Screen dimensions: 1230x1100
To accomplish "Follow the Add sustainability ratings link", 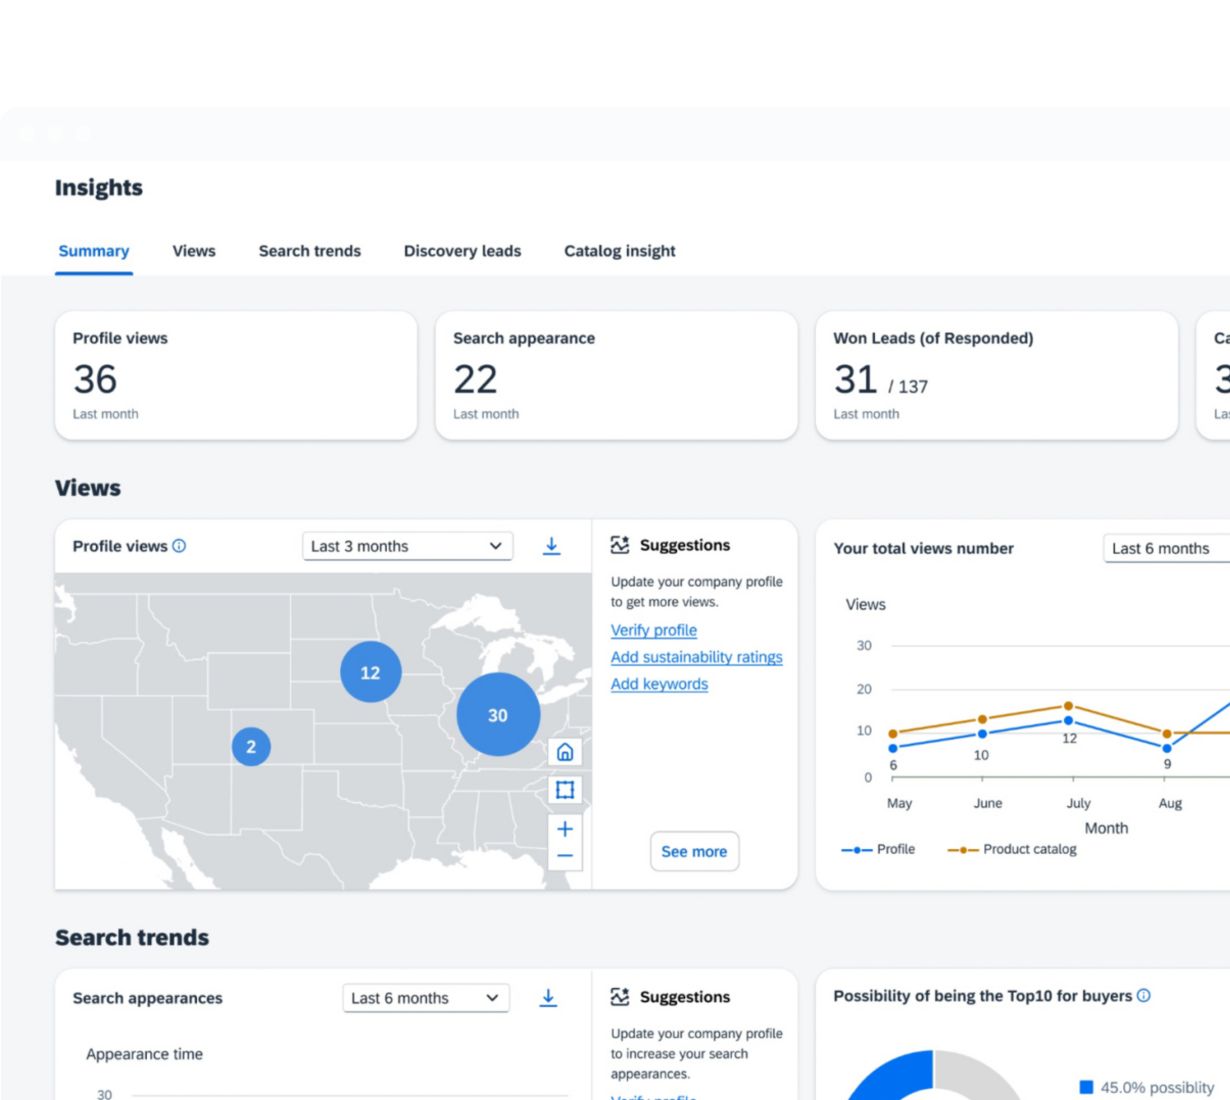I will click(x=696, y=657).
